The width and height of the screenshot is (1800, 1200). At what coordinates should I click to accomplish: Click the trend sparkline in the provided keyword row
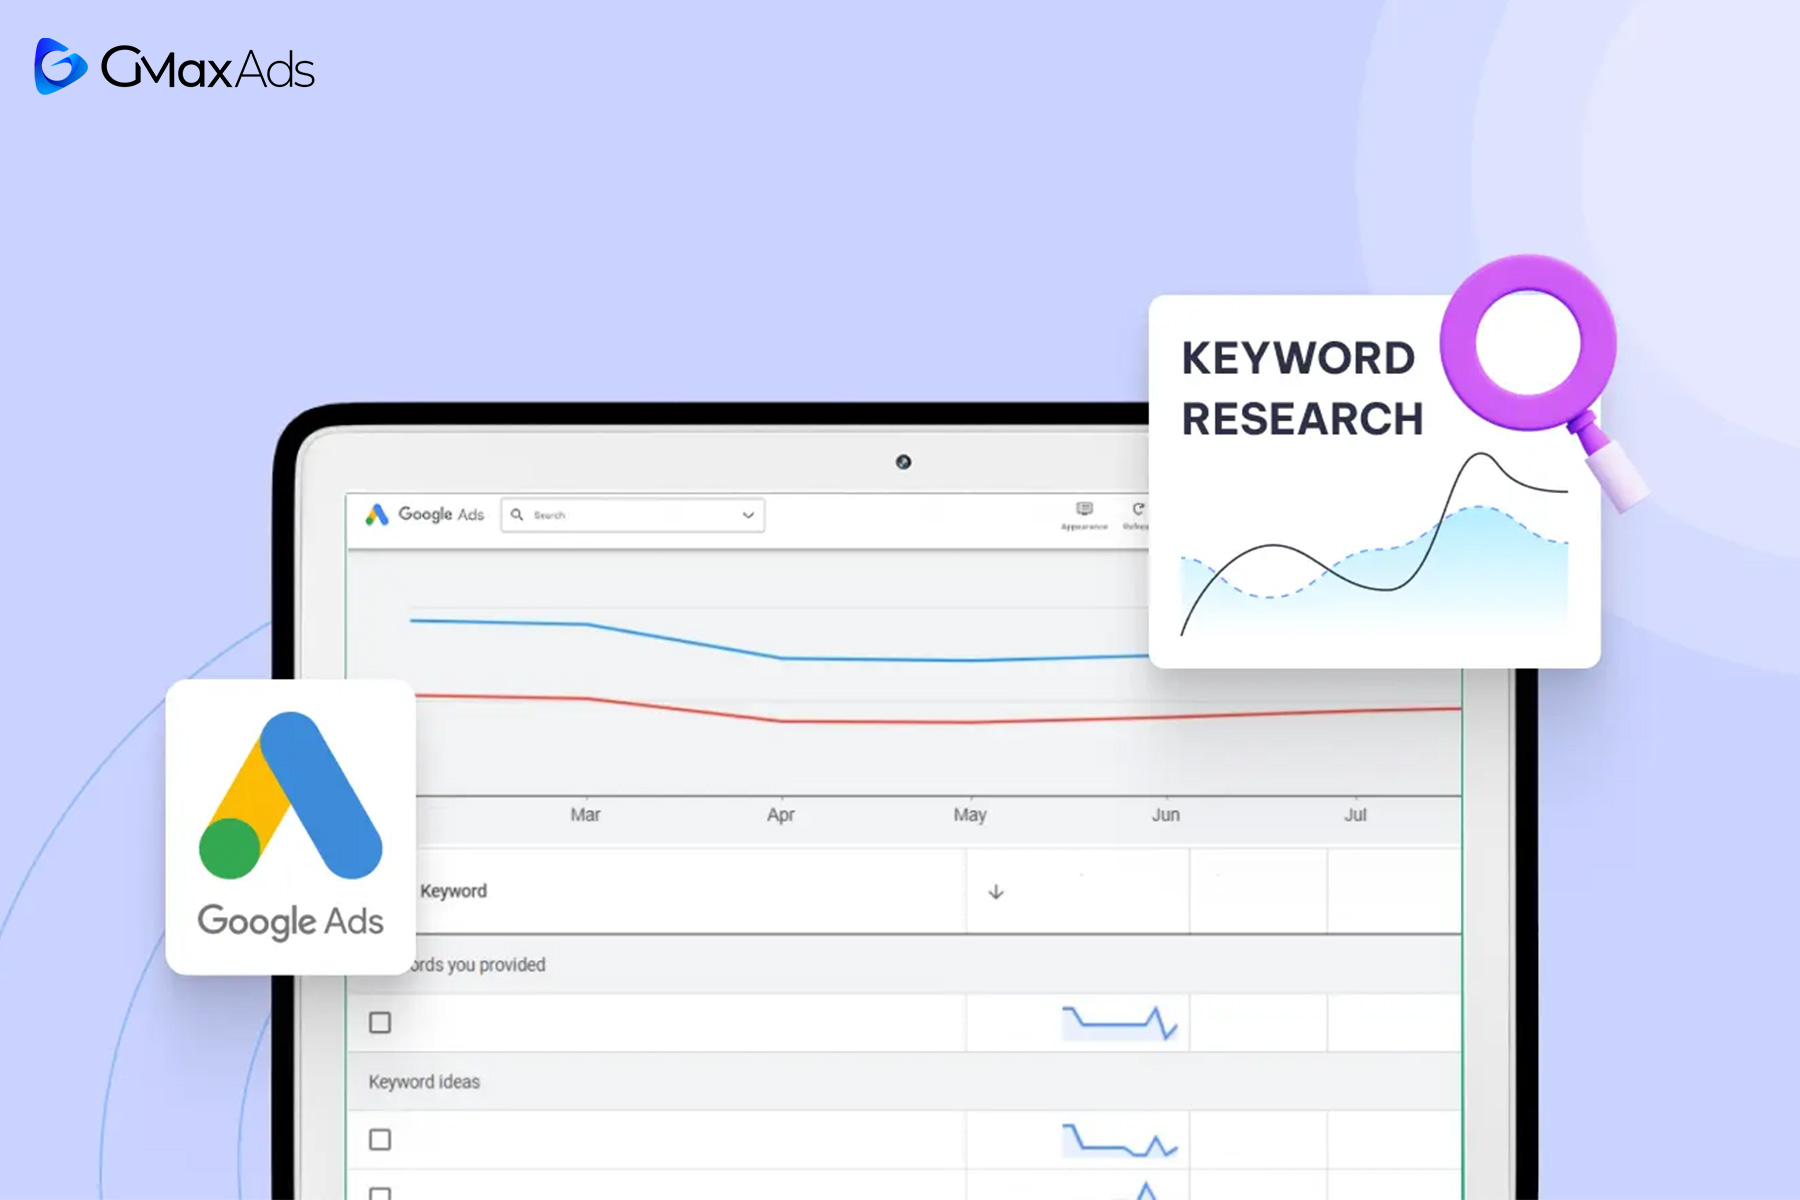pos(1120,1023)
